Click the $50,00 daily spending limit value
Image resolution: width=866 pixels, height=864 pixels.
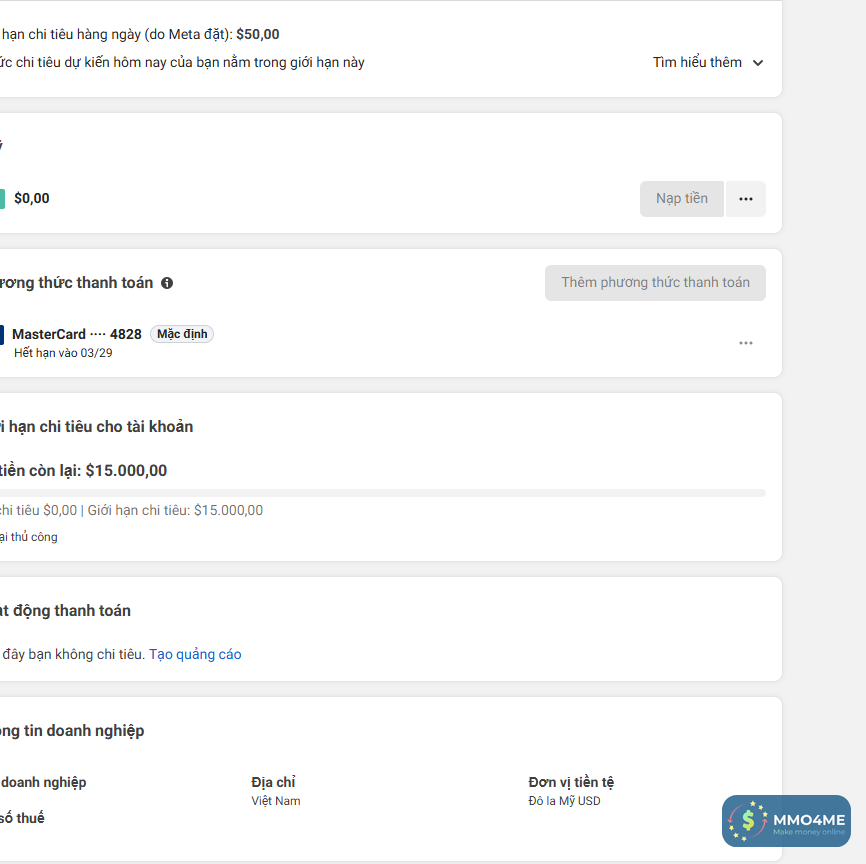coord(258,34)
